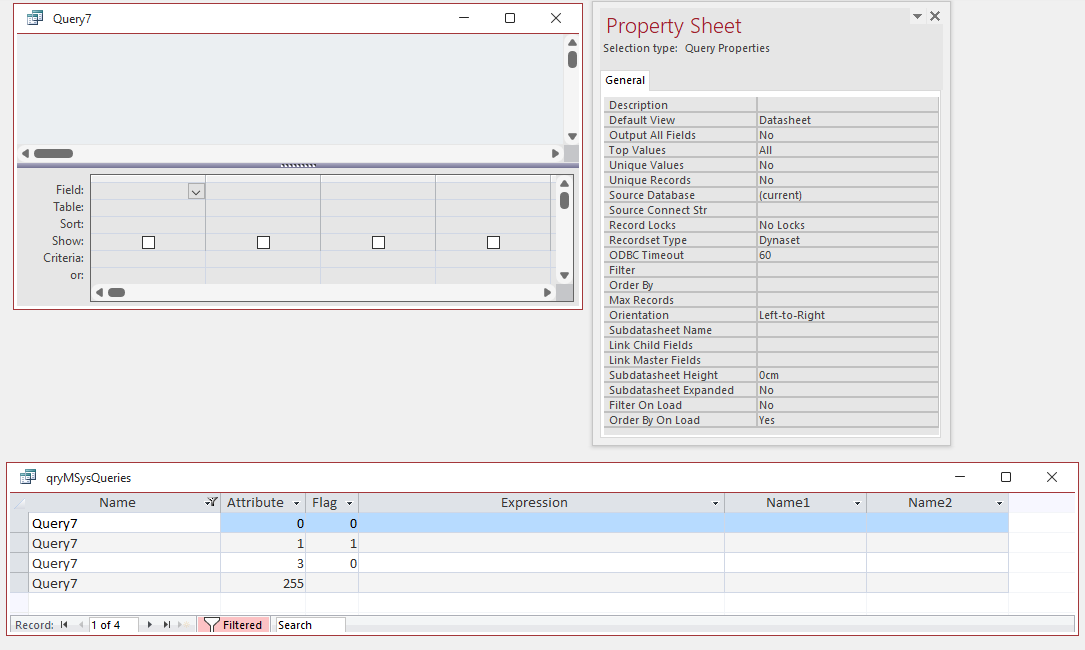Click the design grid horizontal scrollbar thumb
This screenshot has width=1085, height=650.
[x=116, y=293]
